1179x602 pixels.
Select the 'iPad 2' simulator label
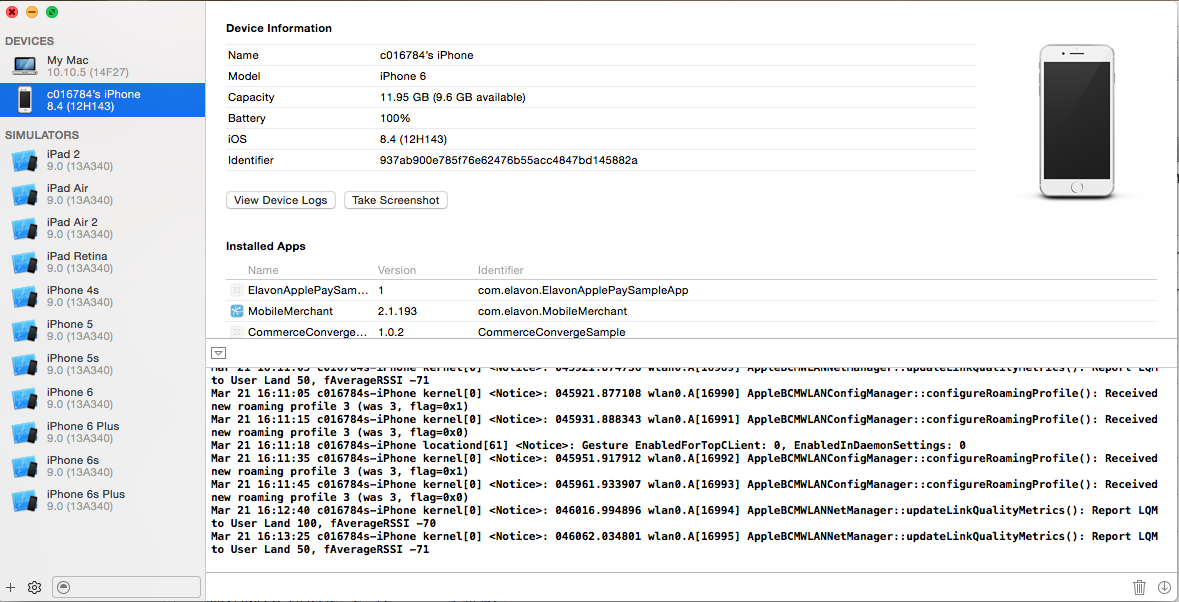point(63,154)
